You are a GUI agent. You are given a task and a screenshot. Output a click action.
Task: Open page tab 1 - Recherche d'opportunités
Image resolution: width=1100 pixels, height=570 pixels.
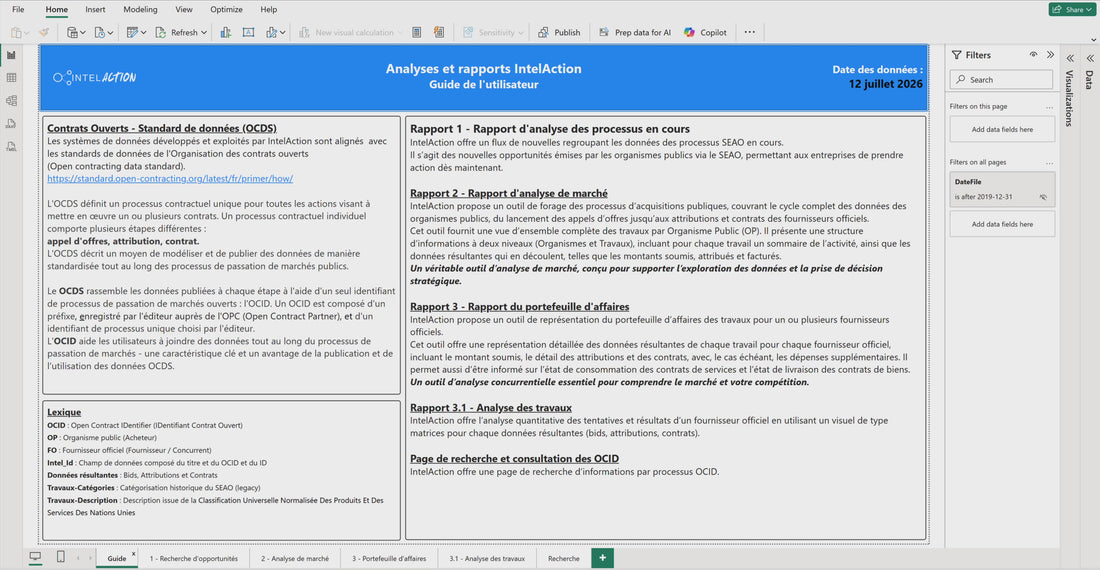pos(194,559)
